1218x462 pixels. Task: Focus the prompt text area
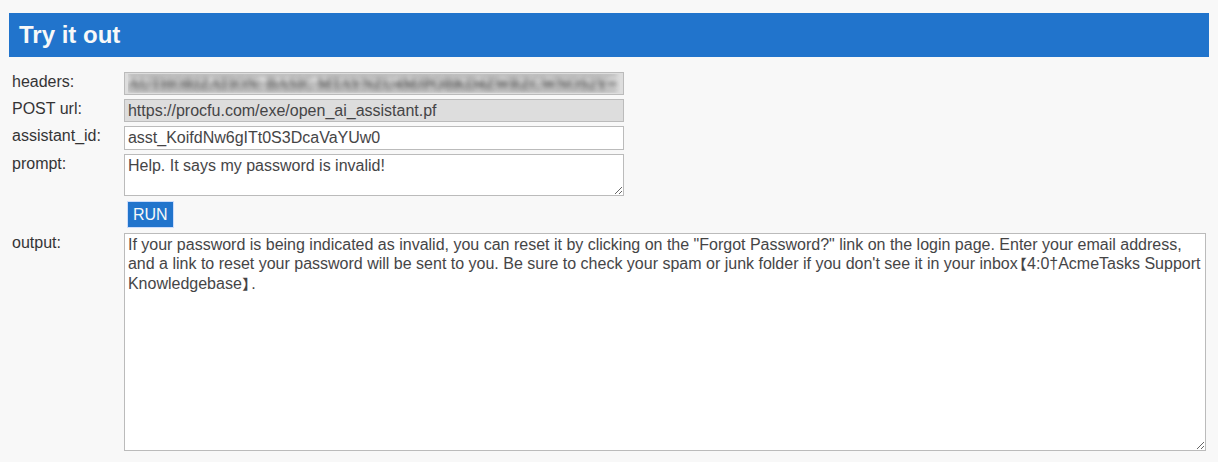point(373,174)
